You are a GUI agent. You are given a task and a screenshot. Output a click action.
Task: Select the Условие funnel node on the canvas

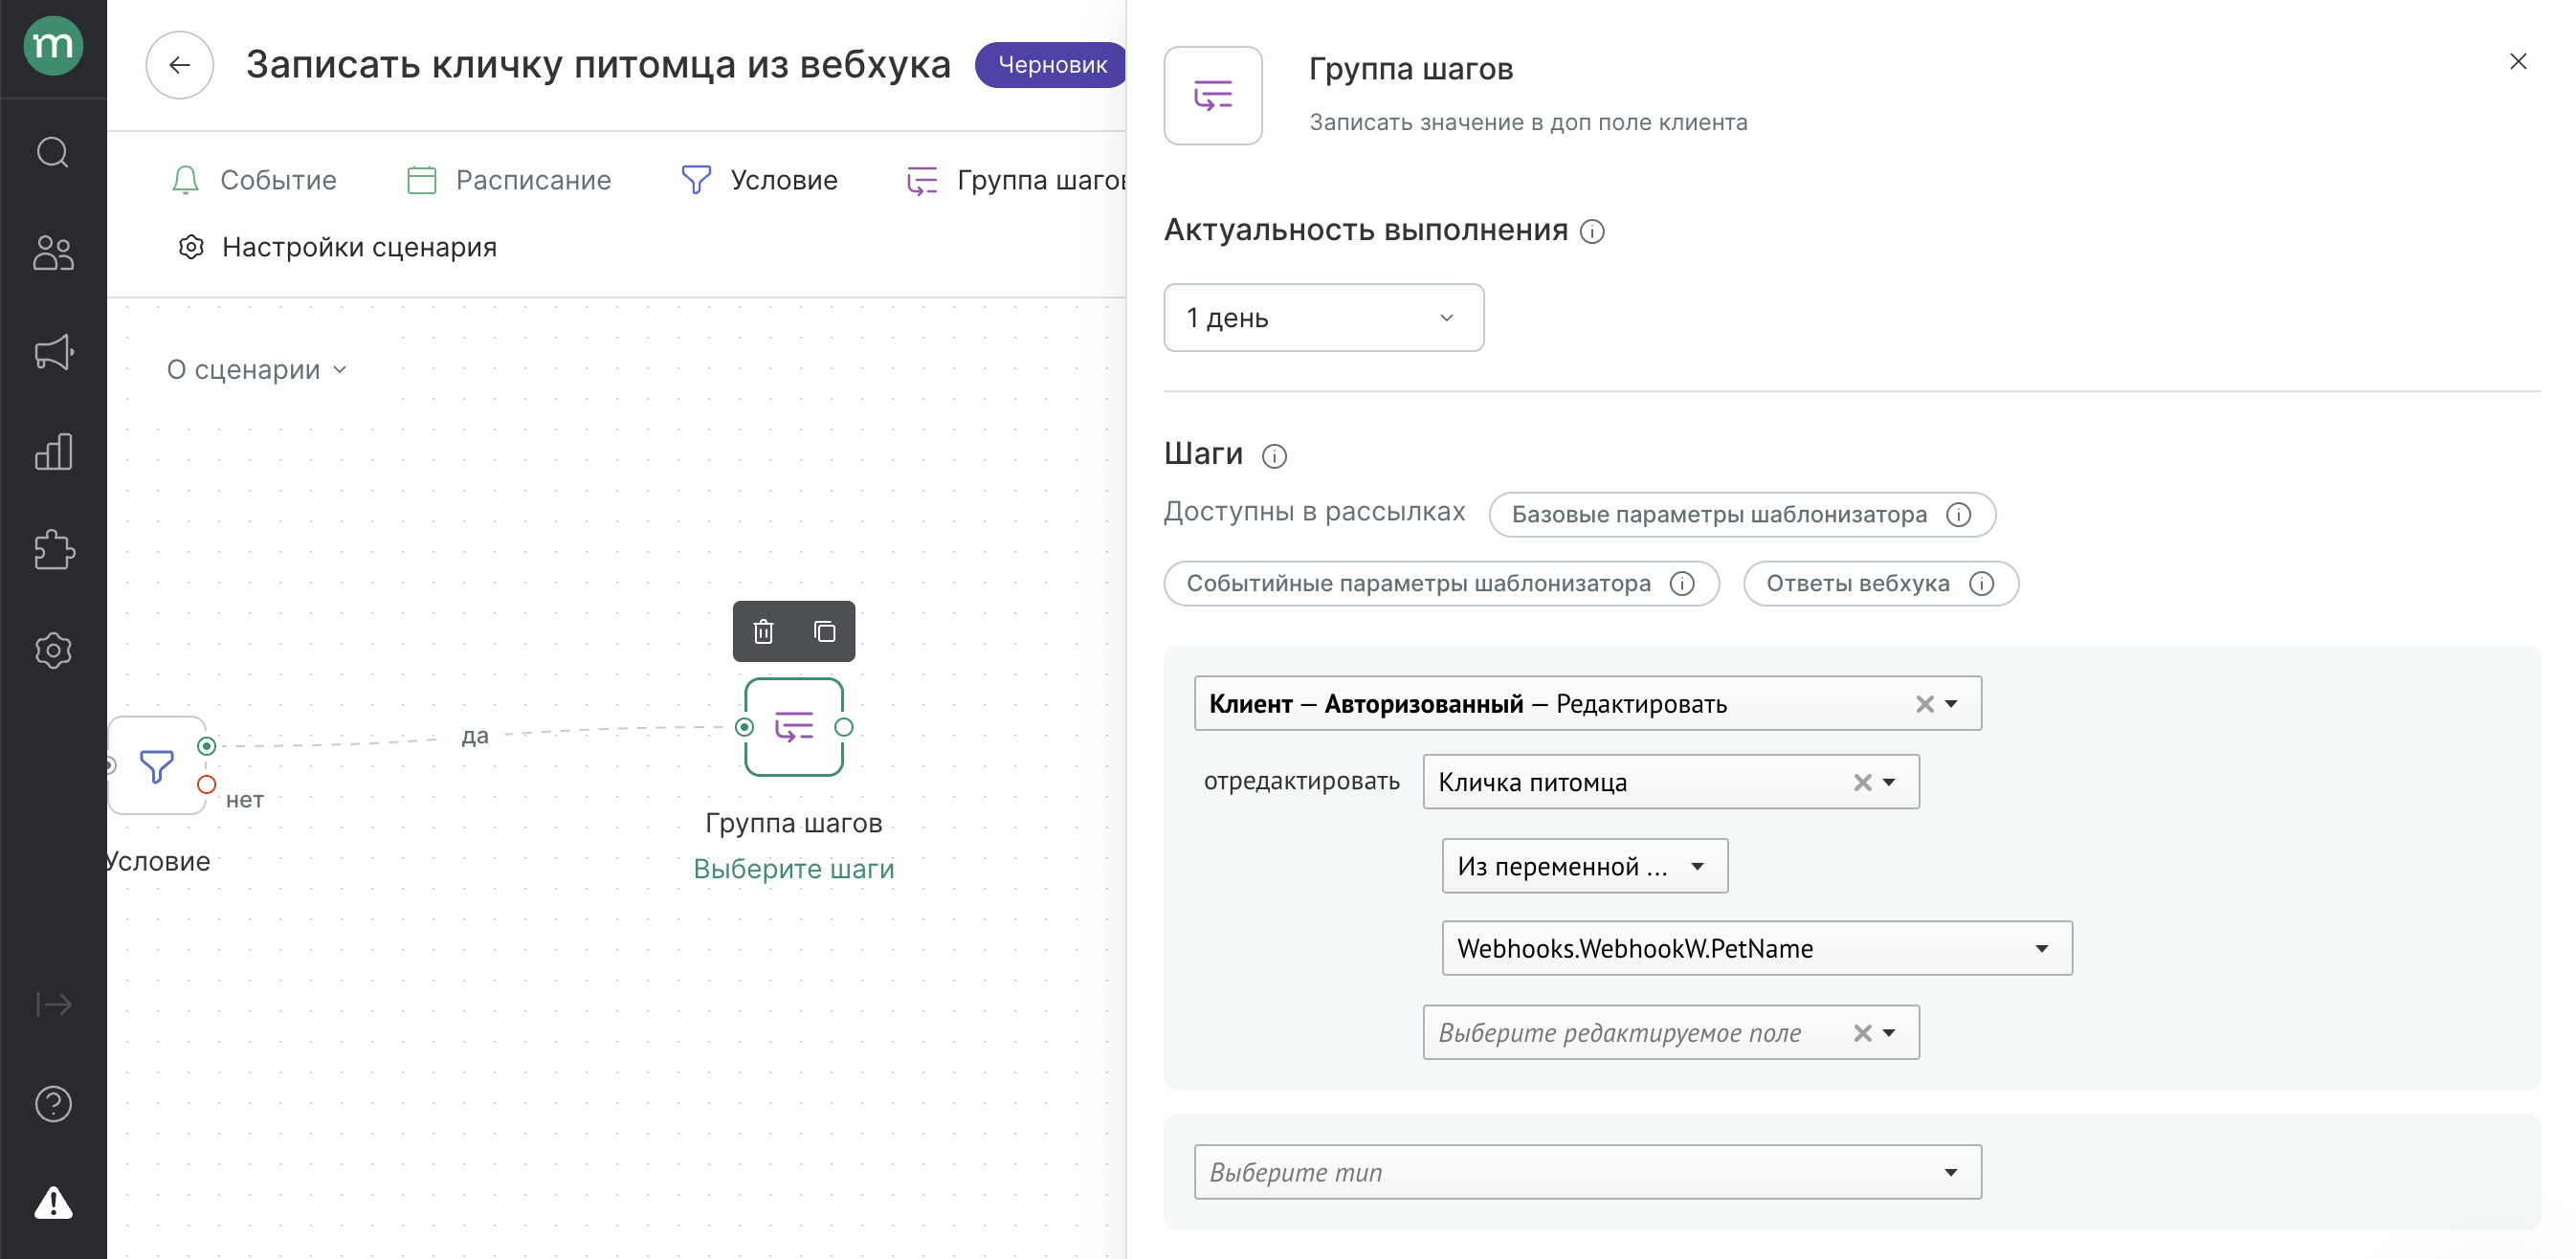(x=157, y=766)
